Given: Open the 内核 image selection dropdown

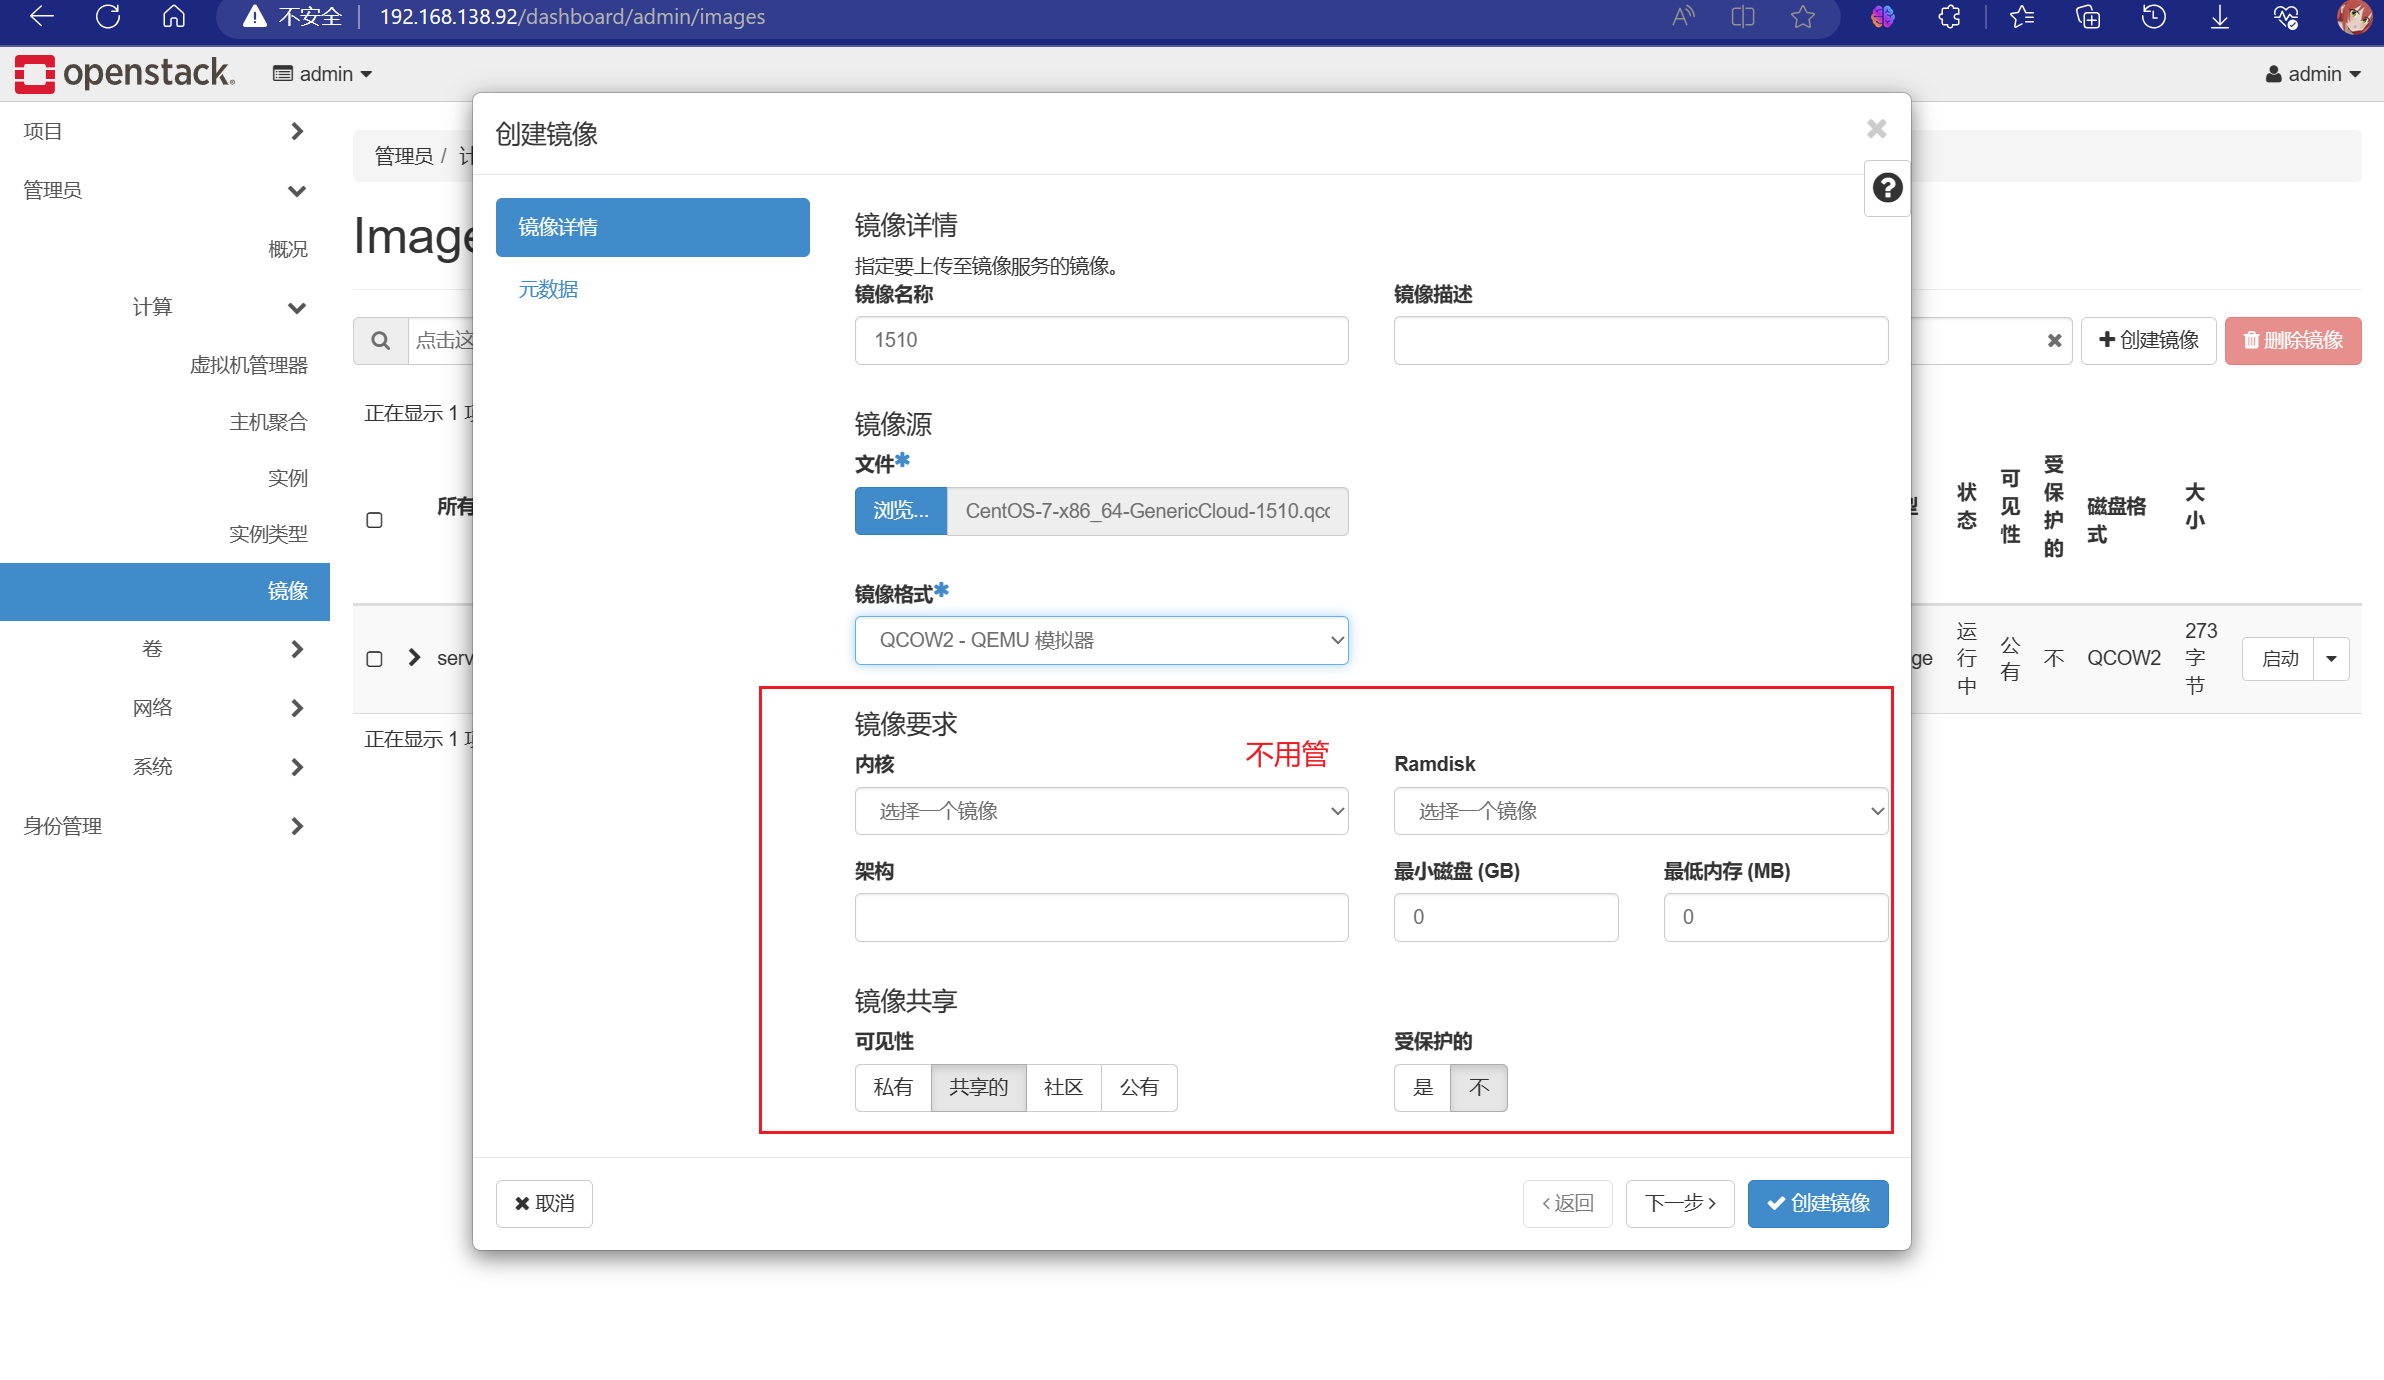Looking at the screenshot, I should [x=1101, y=811].
